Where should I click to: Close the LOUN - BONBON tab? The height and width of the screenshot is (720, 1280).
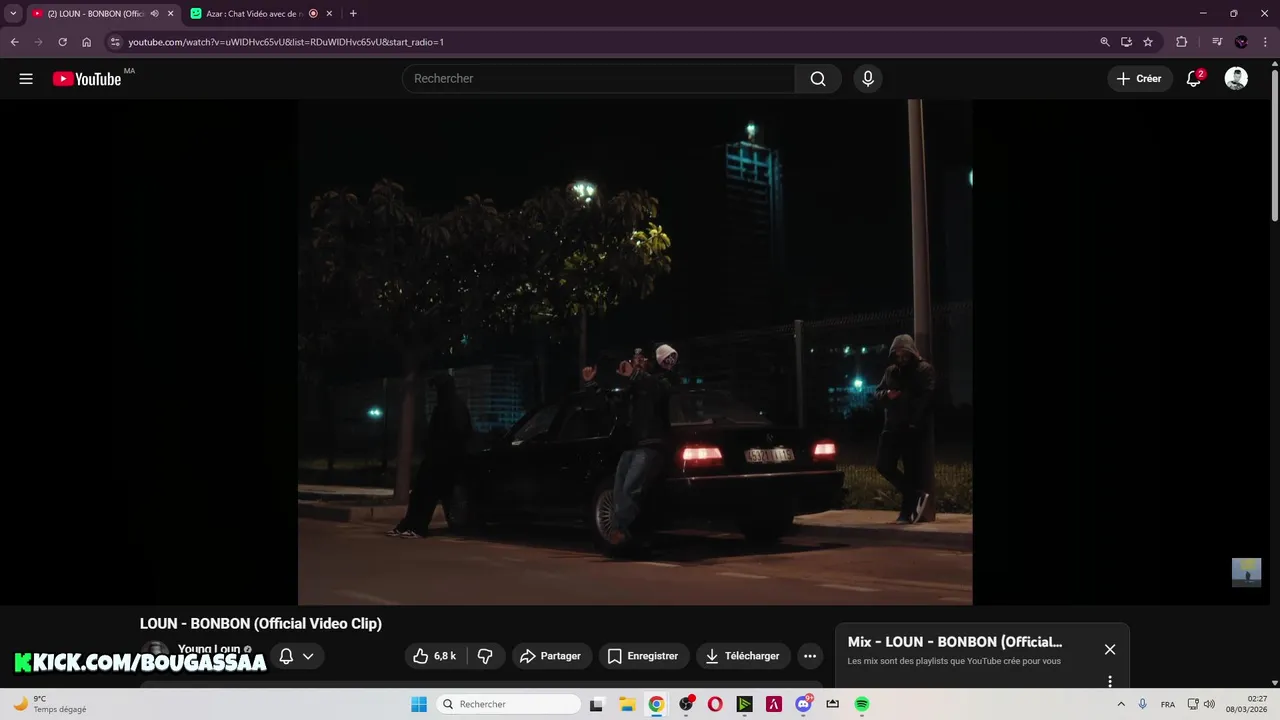click(170, 14)
